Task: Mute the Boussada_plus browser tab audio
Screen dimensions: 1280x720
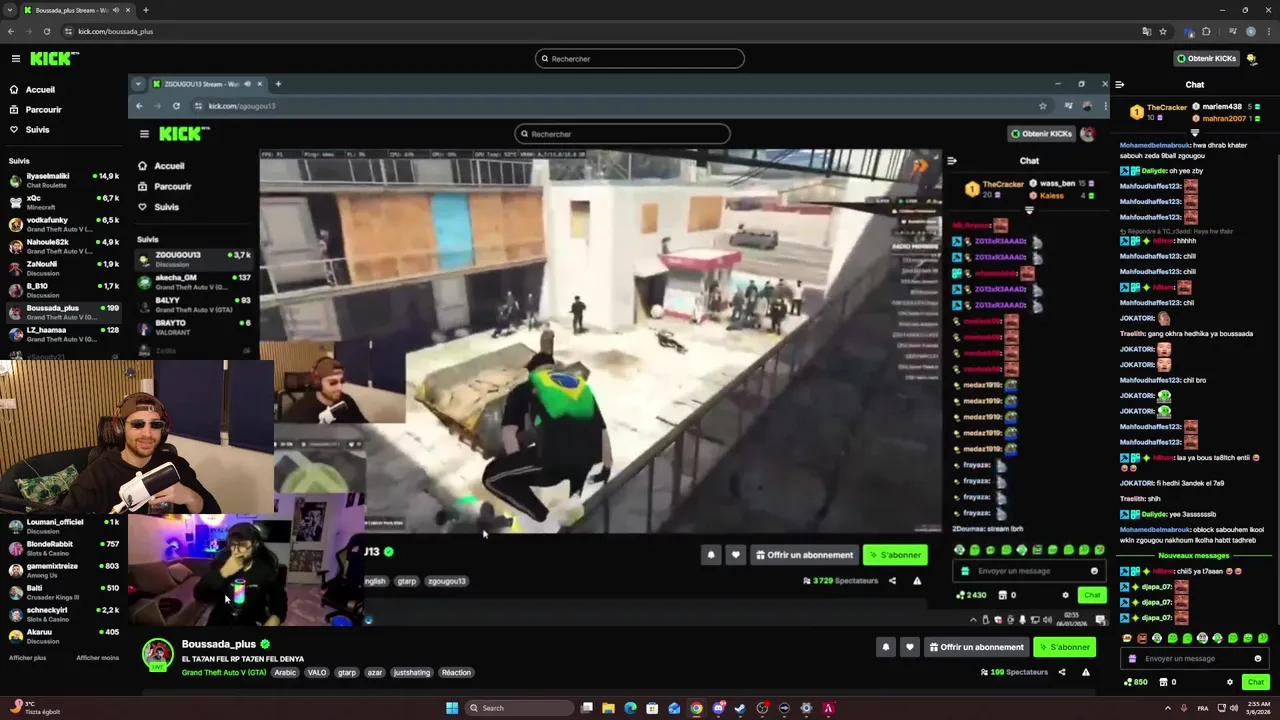Action: (117, 10)
